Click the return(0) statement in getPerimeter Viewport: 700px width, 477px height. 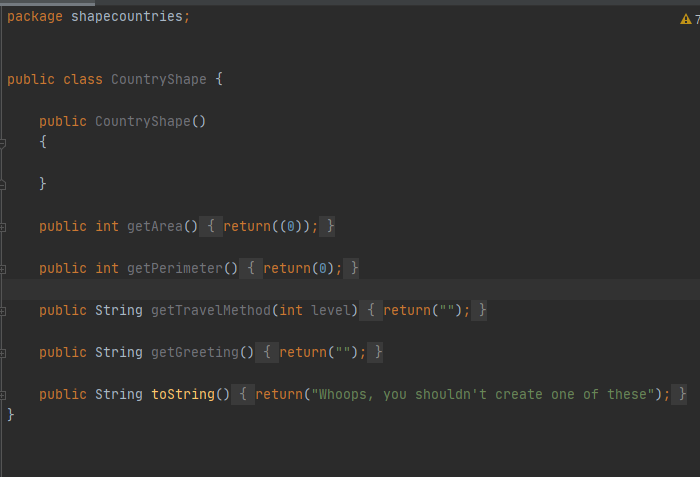(303, 268)
